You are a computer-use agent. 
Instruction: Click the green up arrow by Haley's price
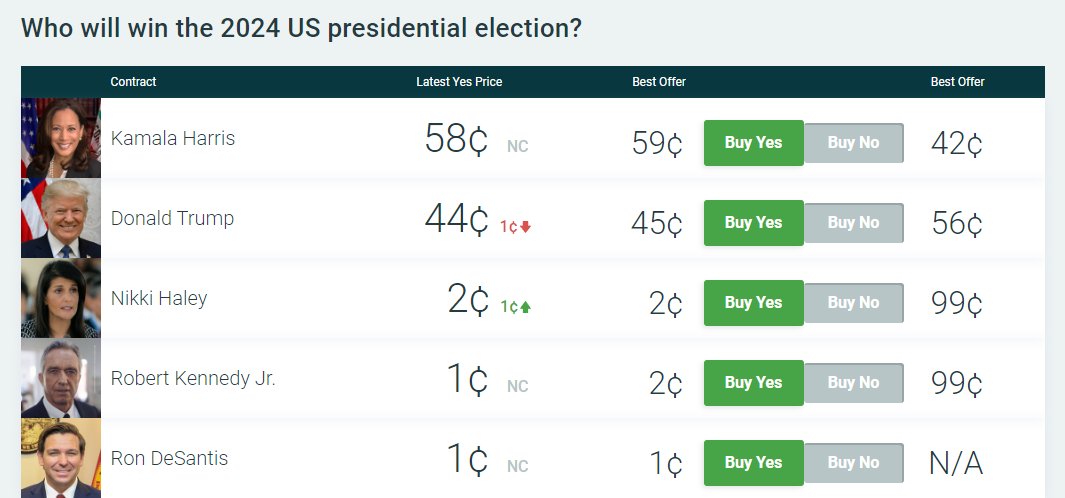point(526,307)
